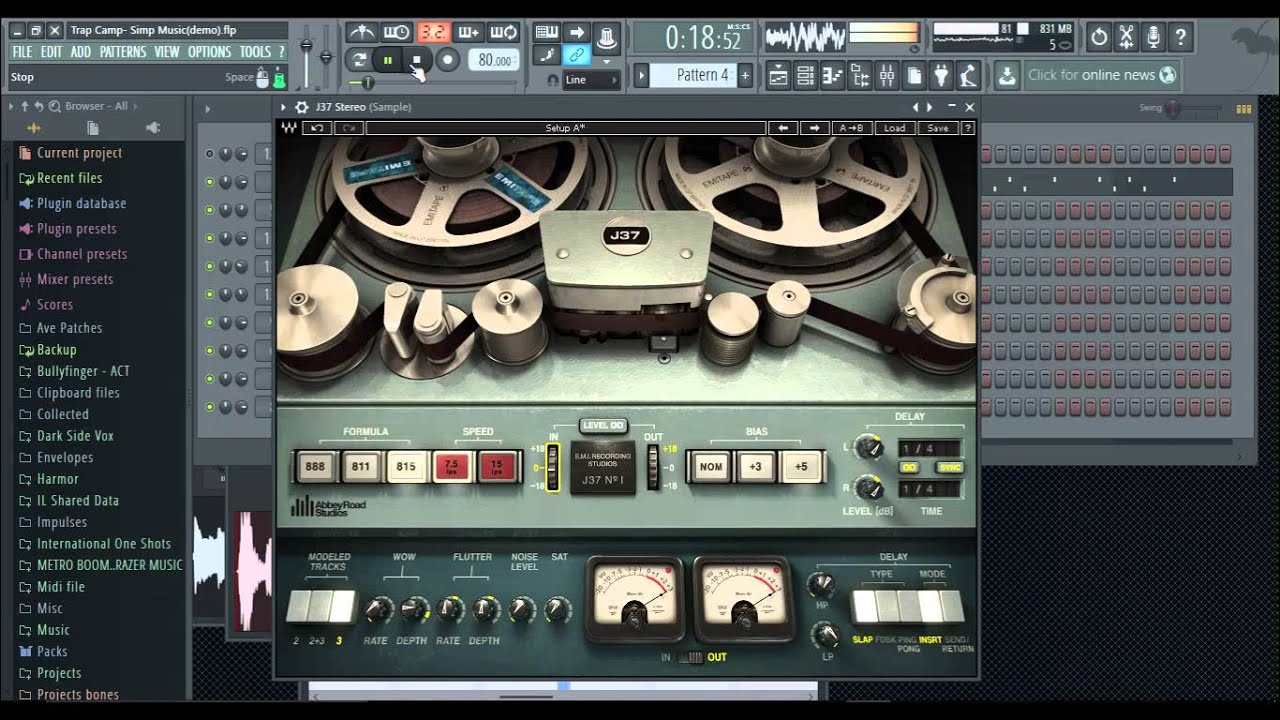Toggle typing keyboard to piano keyboard
This screenshot has width=1280, height=720.
pos(547,31)
